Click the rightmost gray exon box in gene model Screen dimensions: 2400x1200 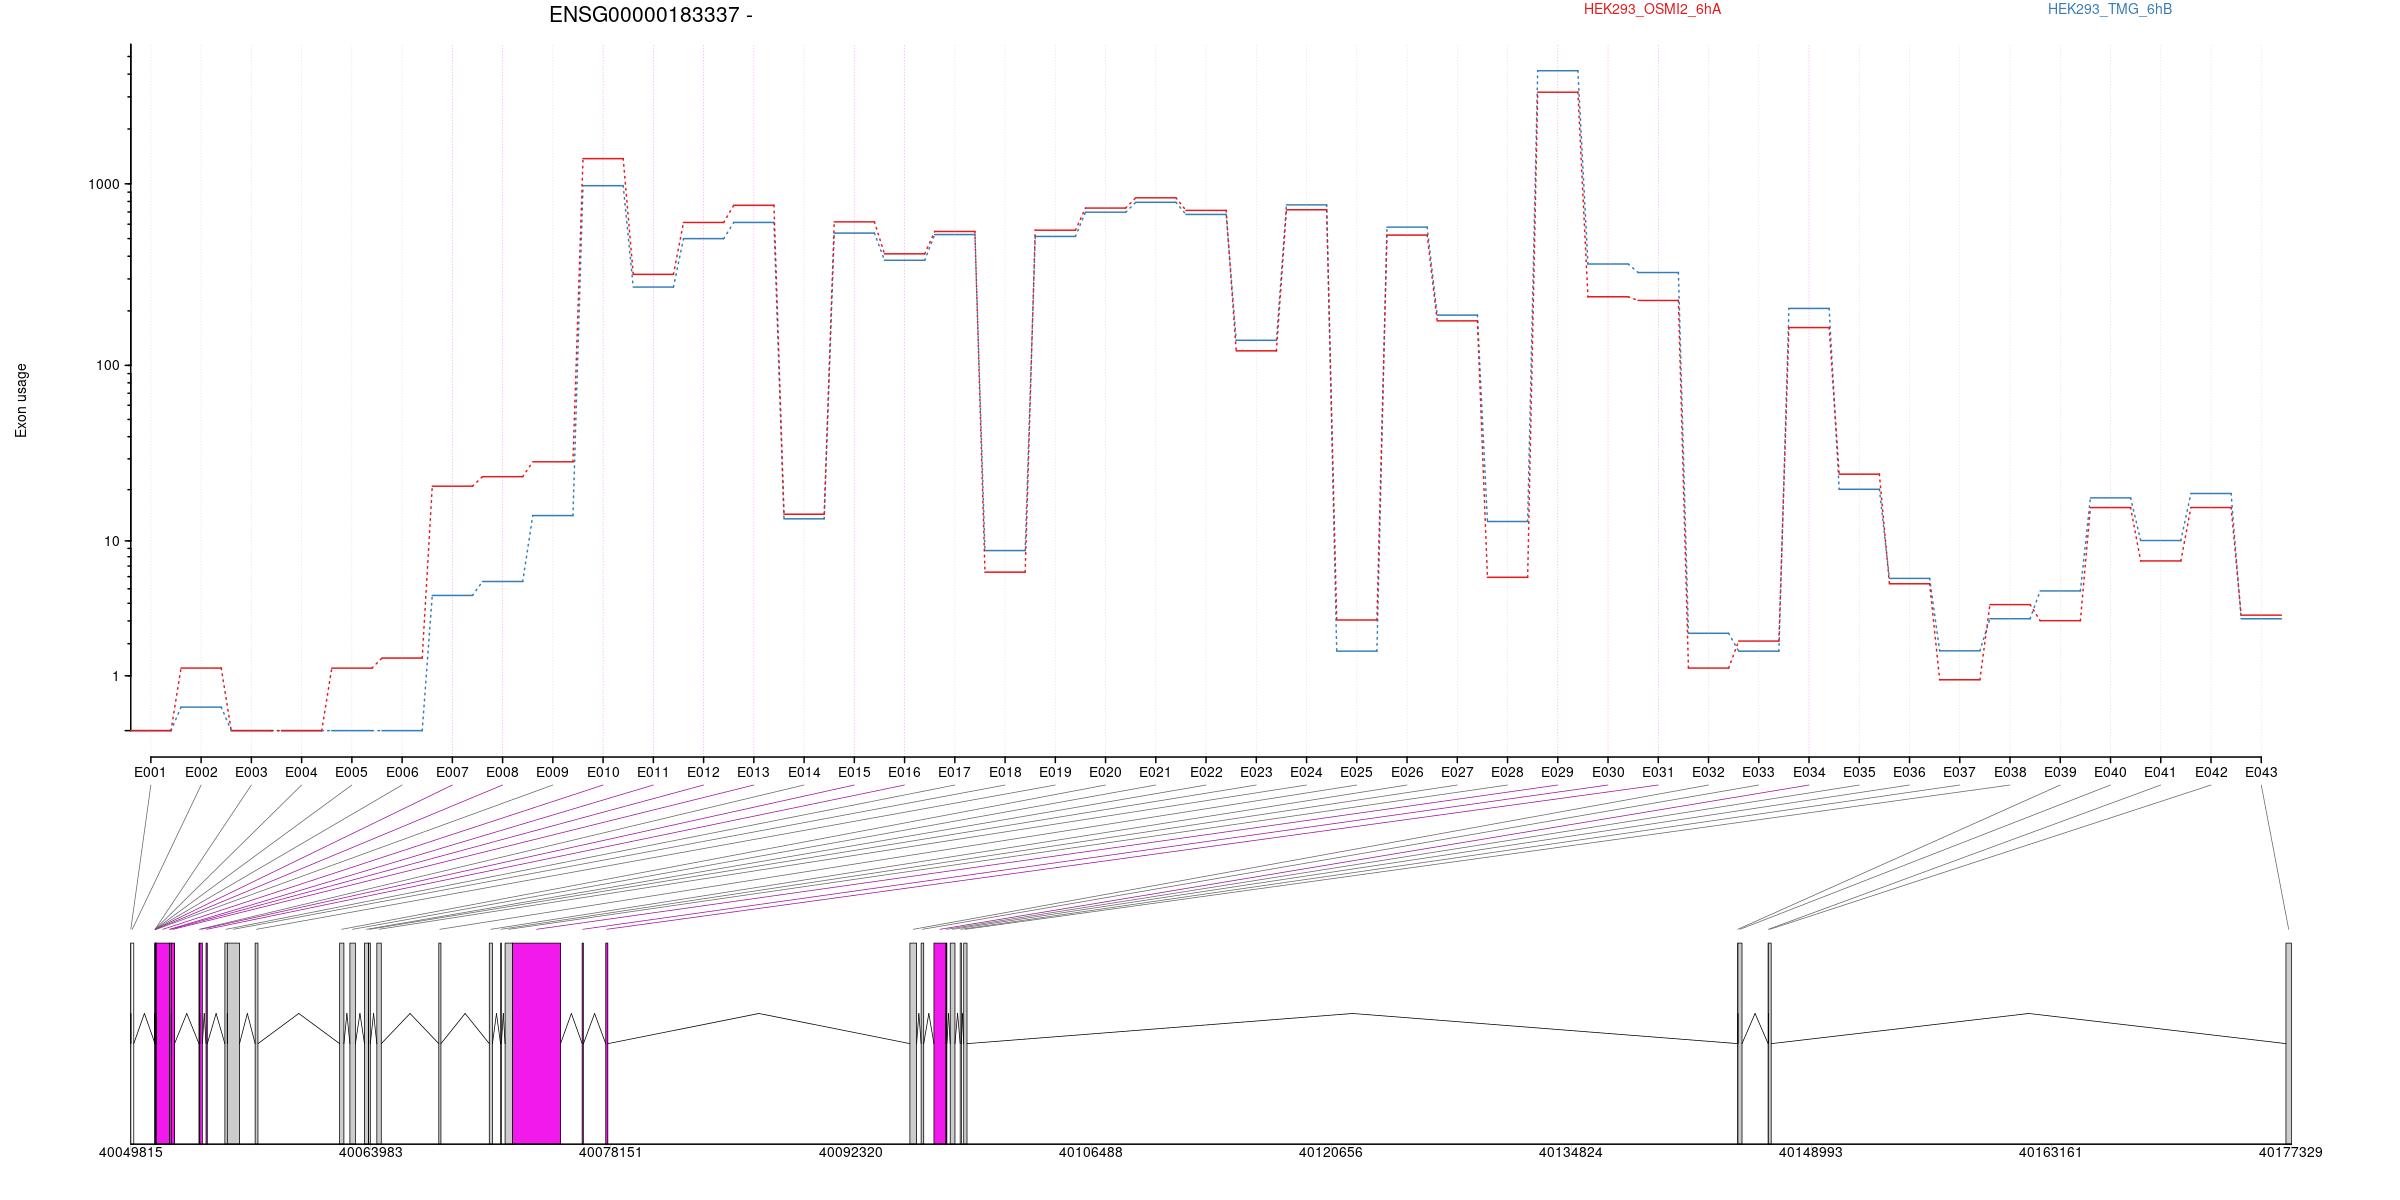click(x=2288, y=1043)
